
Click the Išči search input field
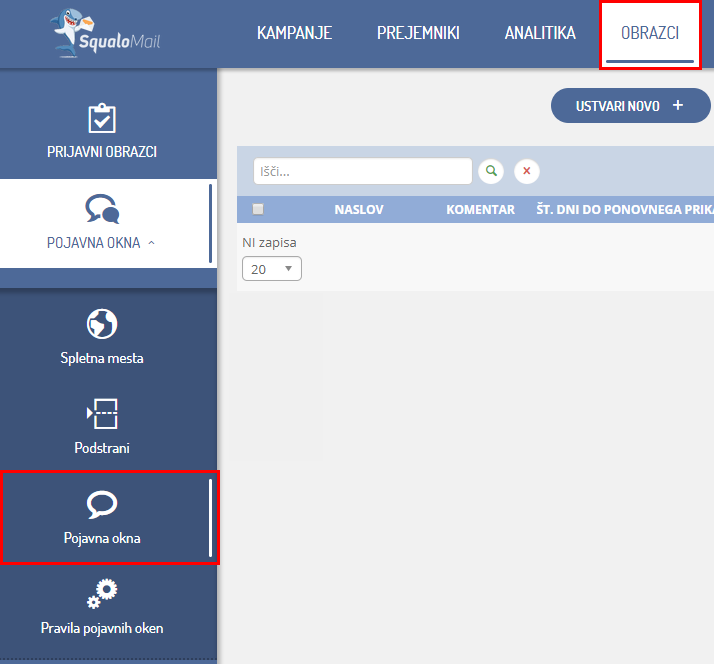coord(362,171)
